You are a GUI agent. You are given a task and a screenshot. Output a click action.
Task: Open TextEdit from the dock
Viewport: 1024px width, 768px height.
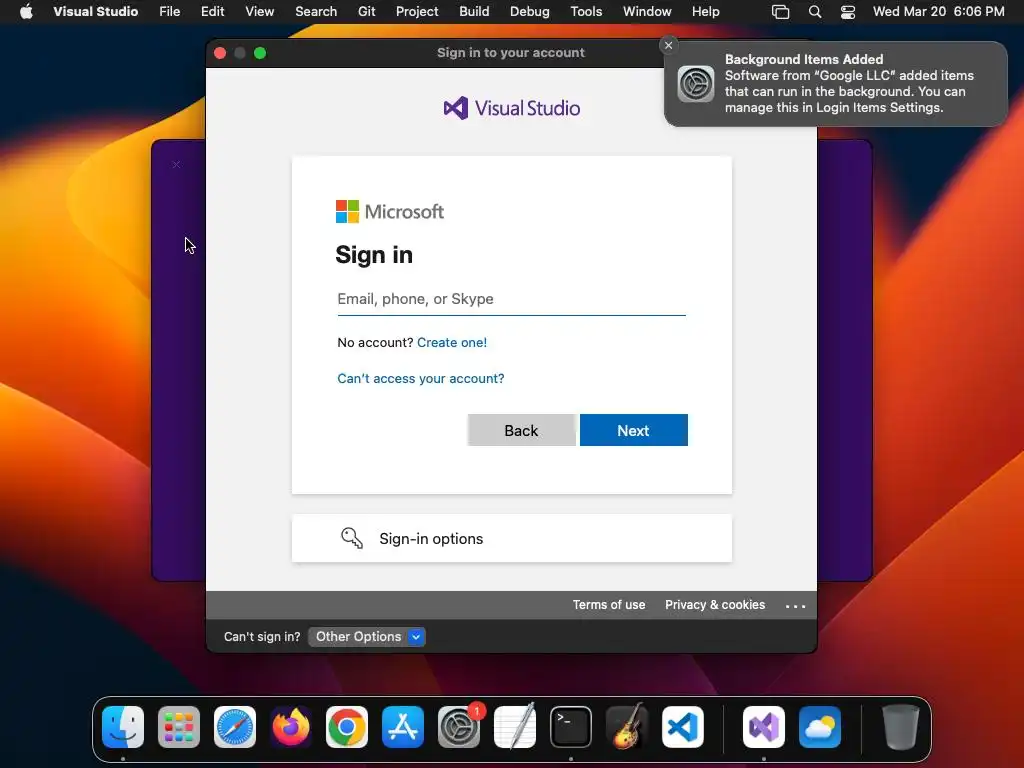[515, 727]
